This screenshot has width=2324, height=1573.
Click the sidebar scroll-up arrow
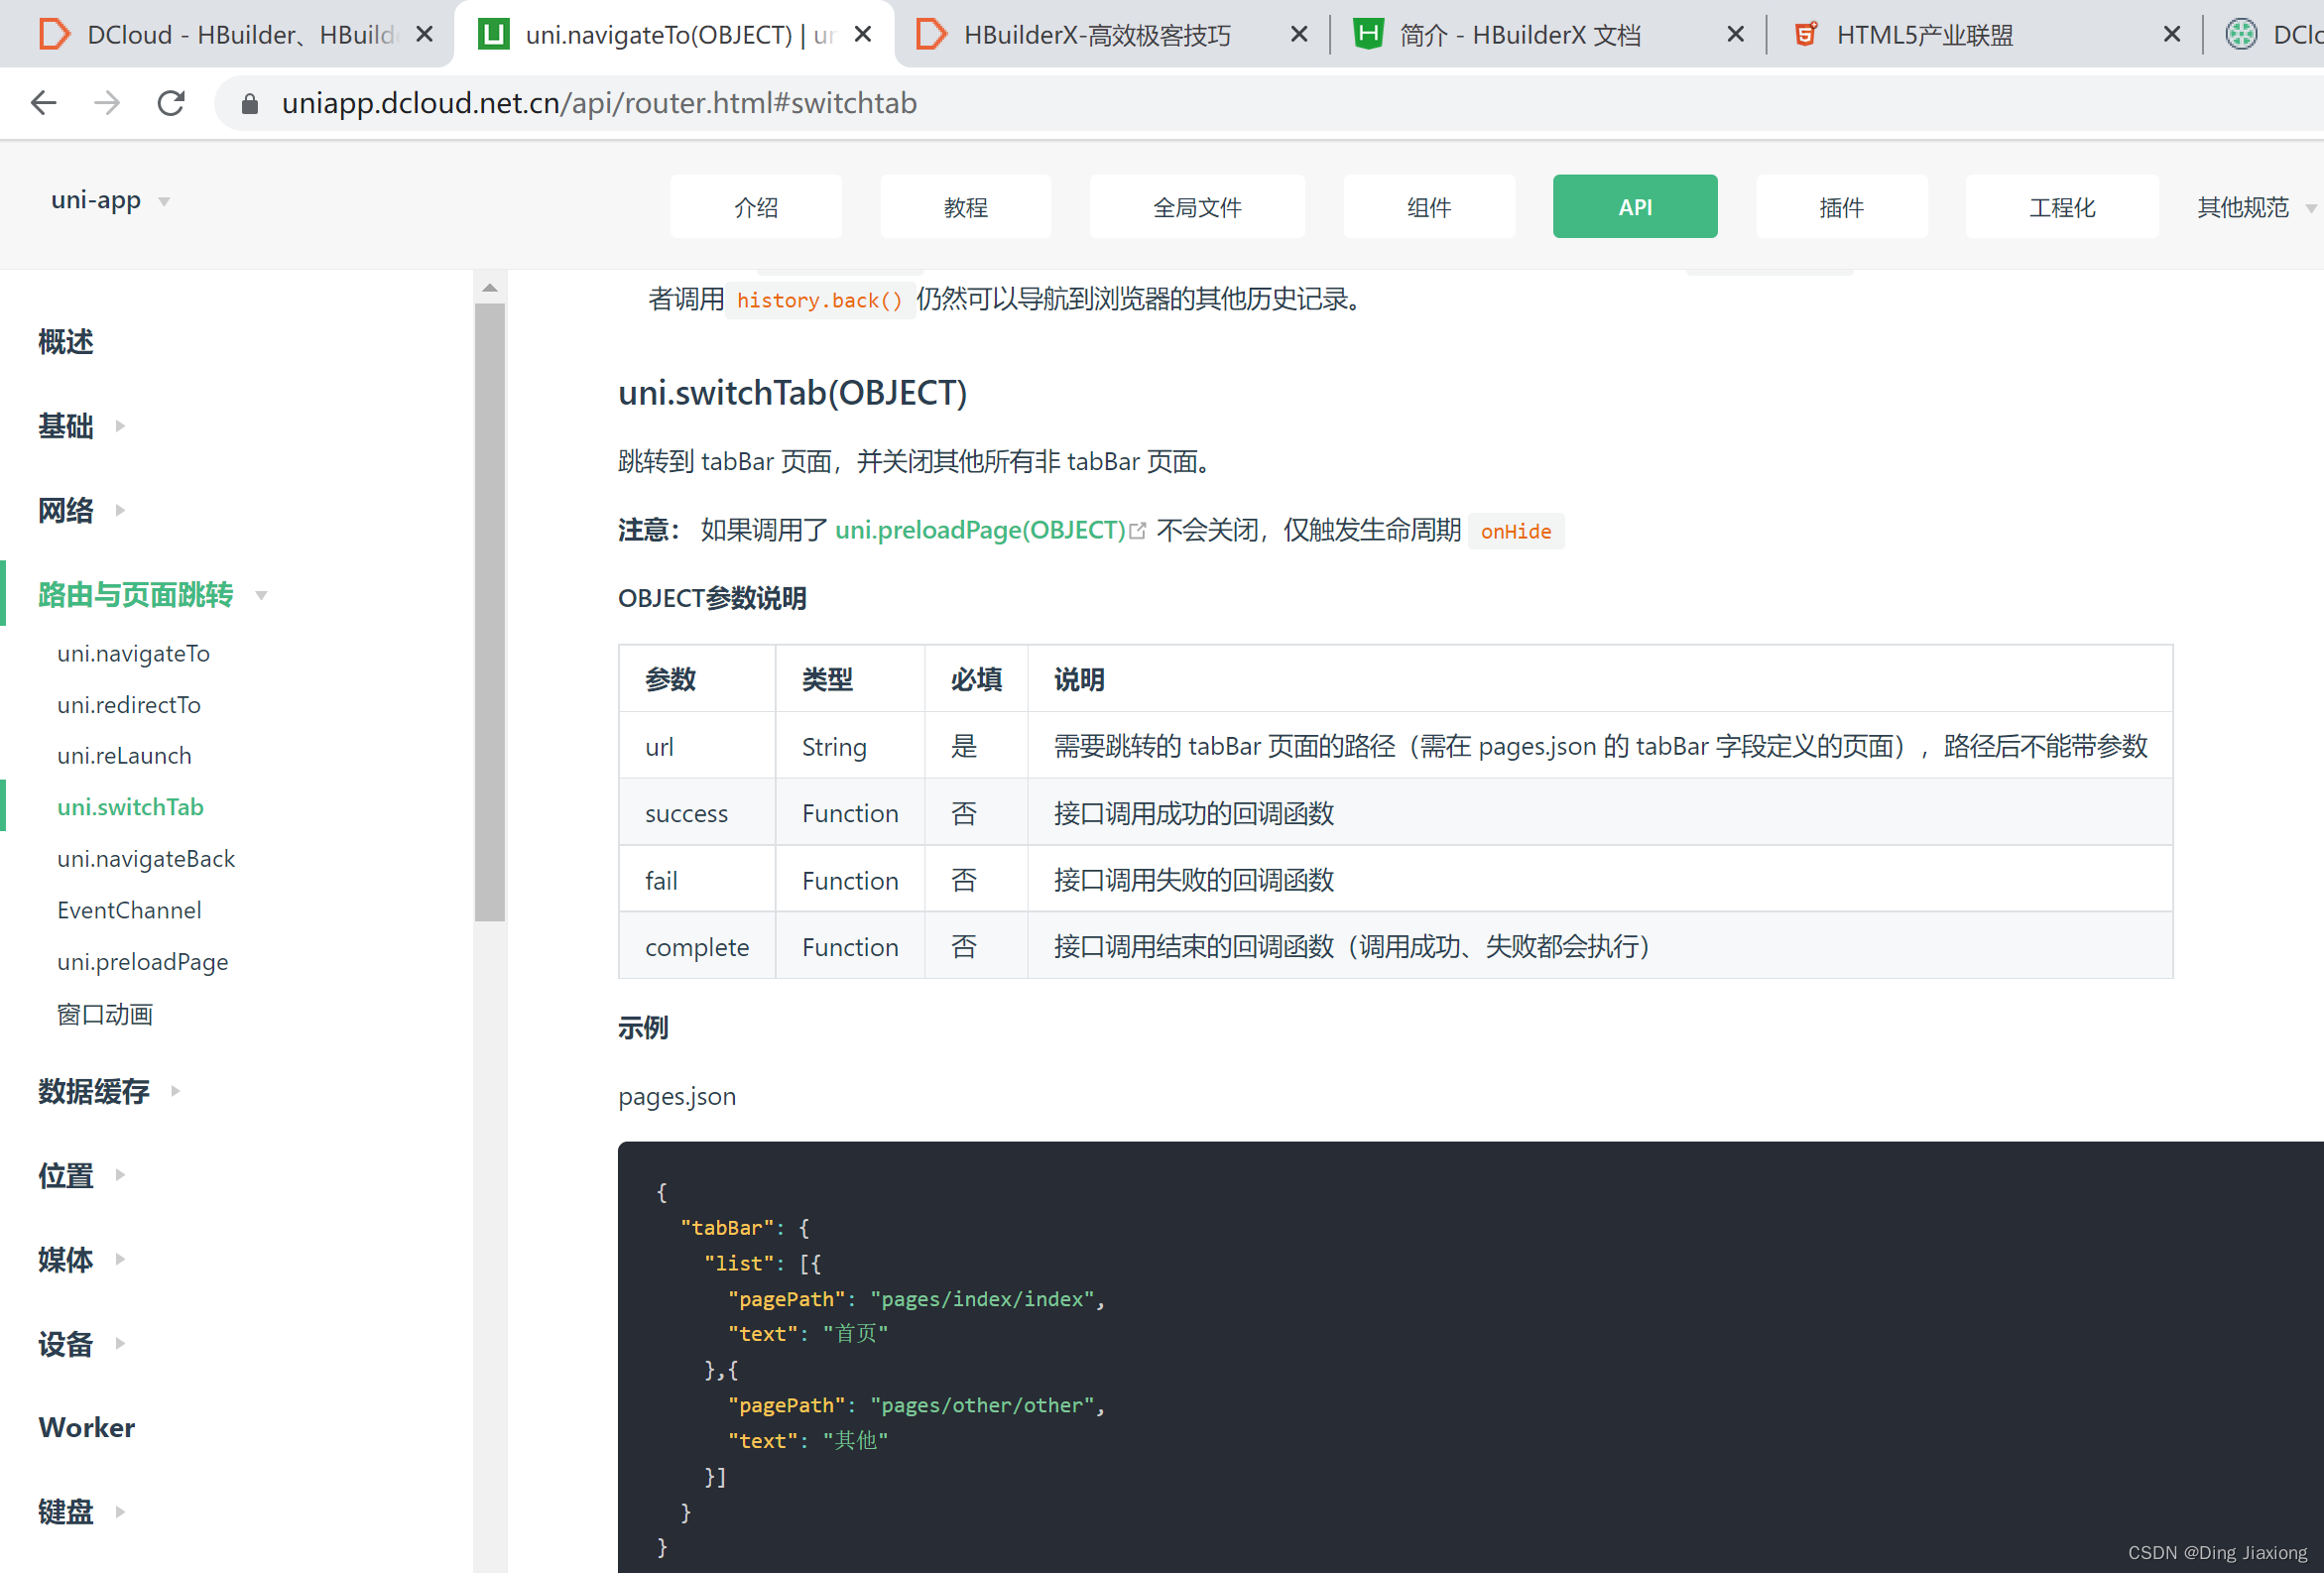(490, 288)
